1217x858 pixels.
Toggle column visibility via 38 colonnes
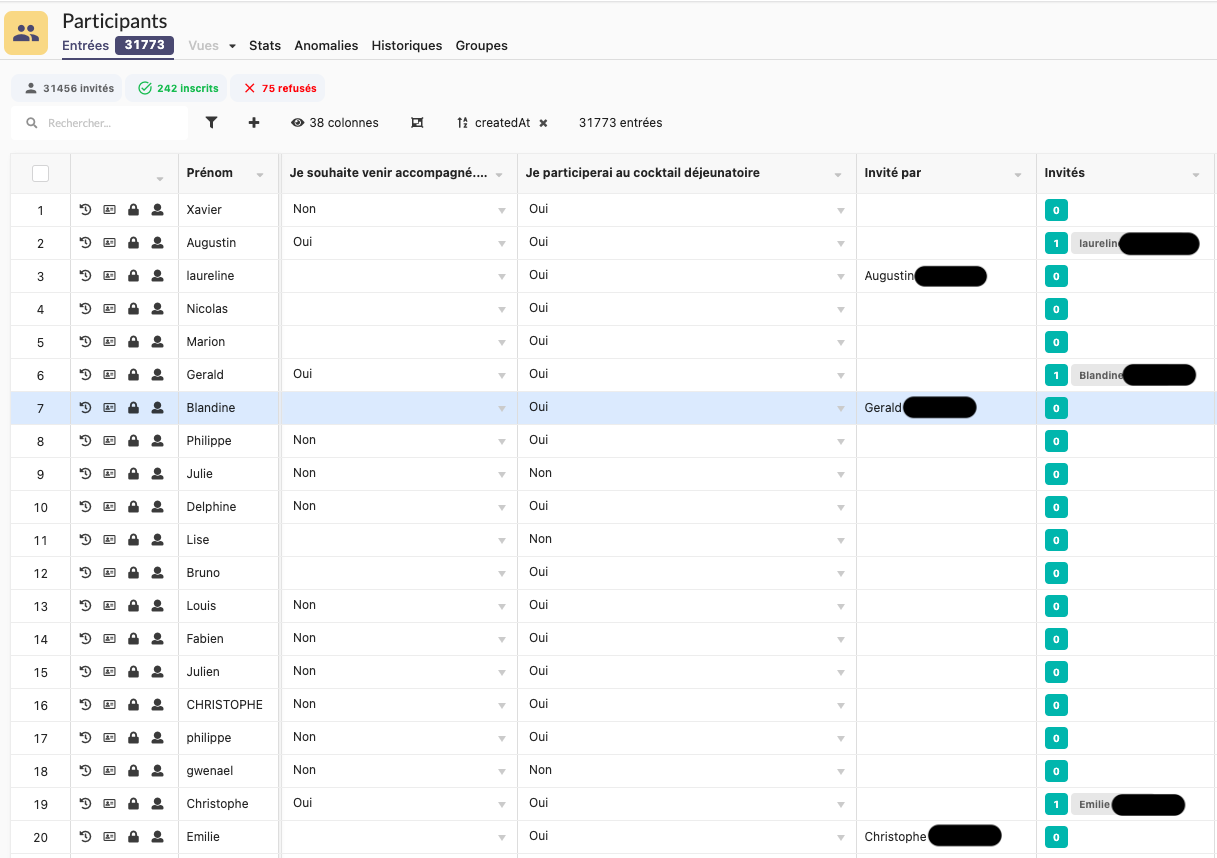coord(335,123)
